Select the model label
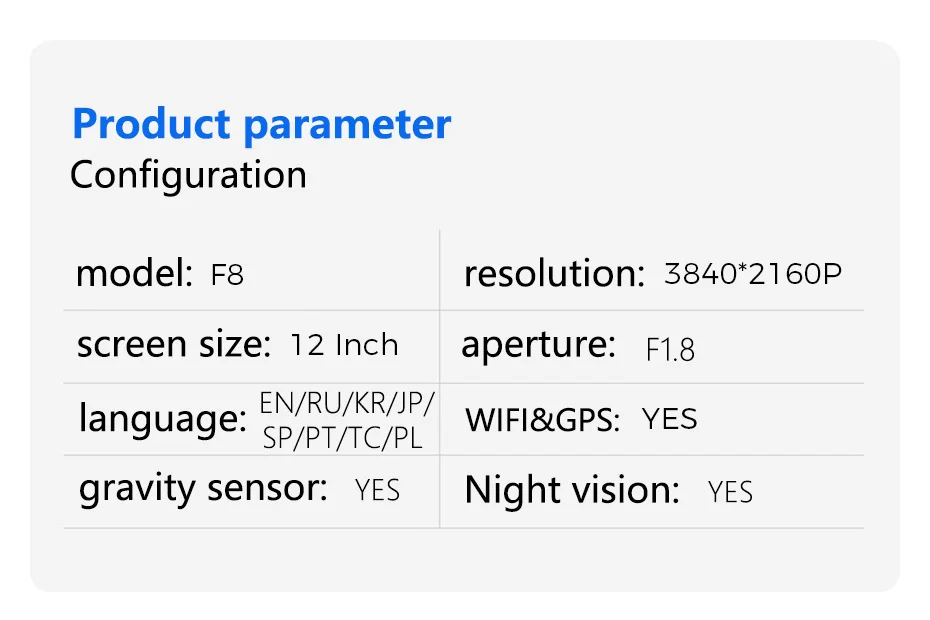930x620 pixels. click(x=134, y=273)
